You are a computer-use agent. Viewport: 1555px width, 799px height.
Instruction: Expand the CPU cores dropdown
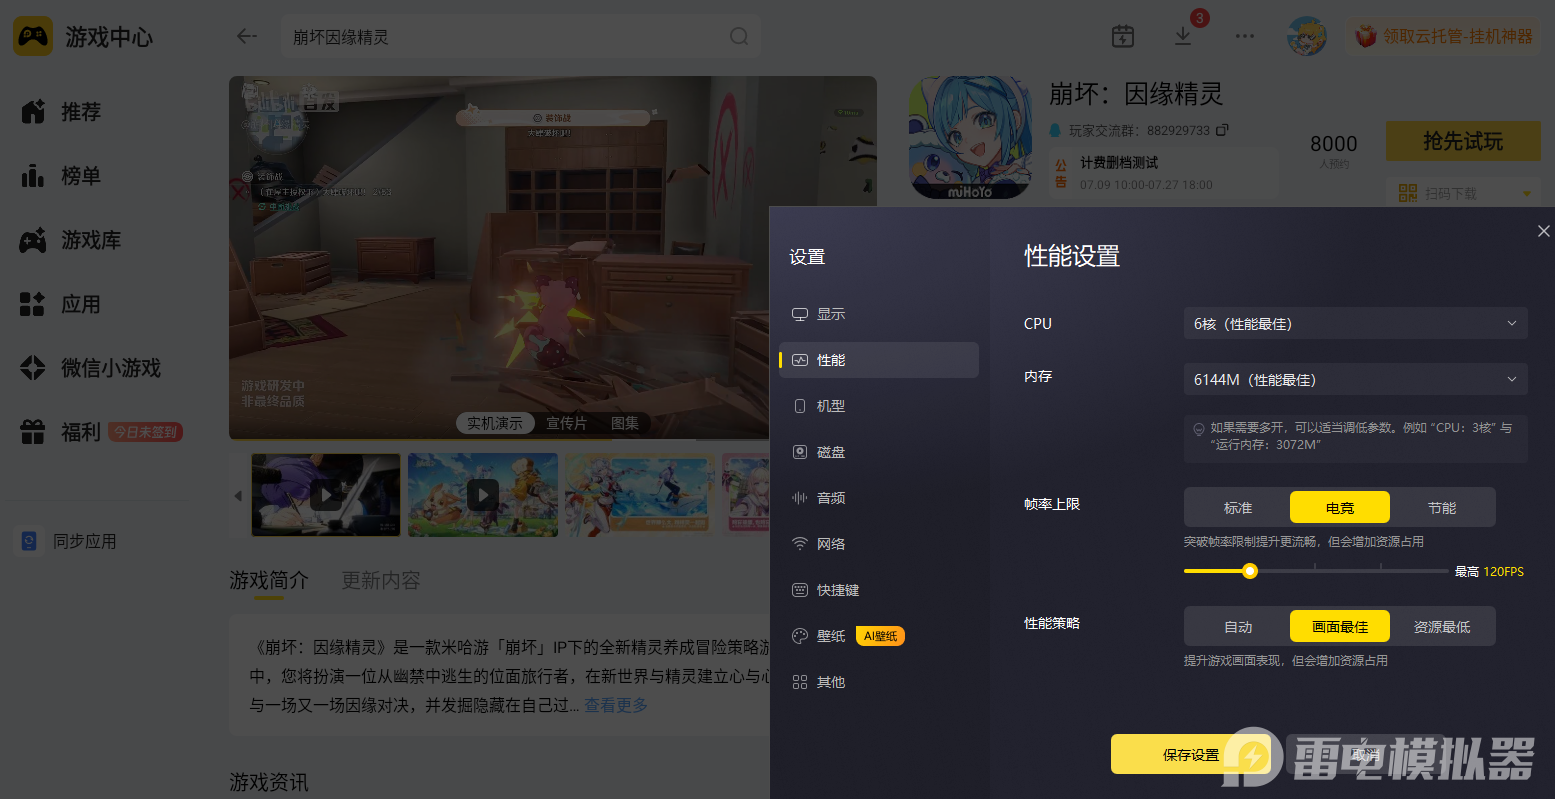(x=1355, y=324)
